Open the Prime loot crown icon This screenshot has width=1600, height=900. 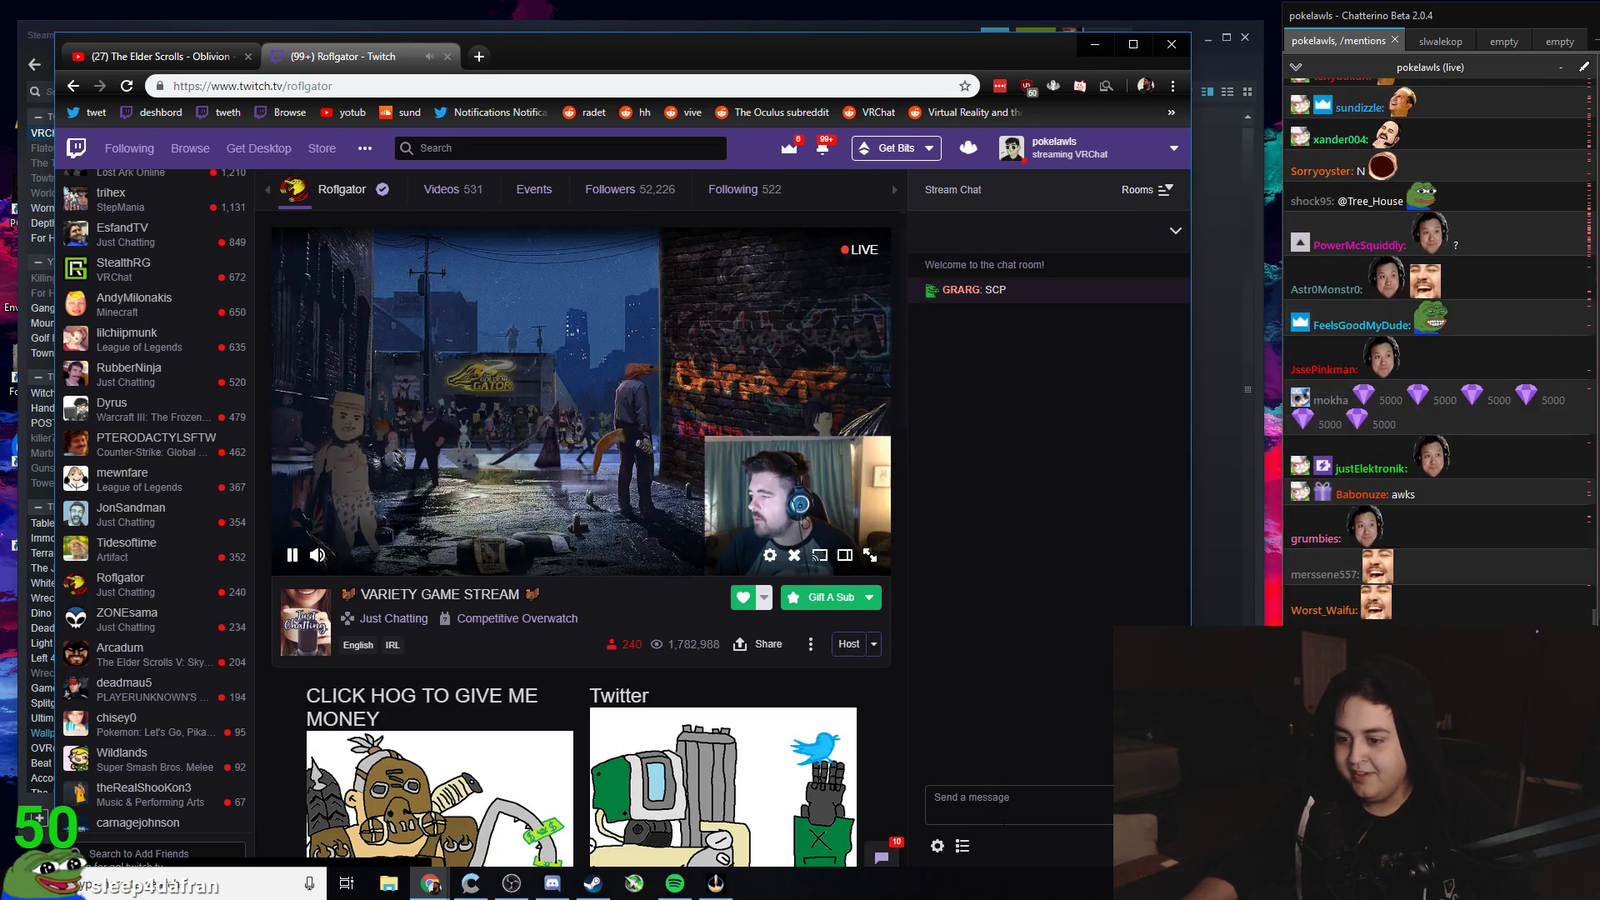pos(789,148)
